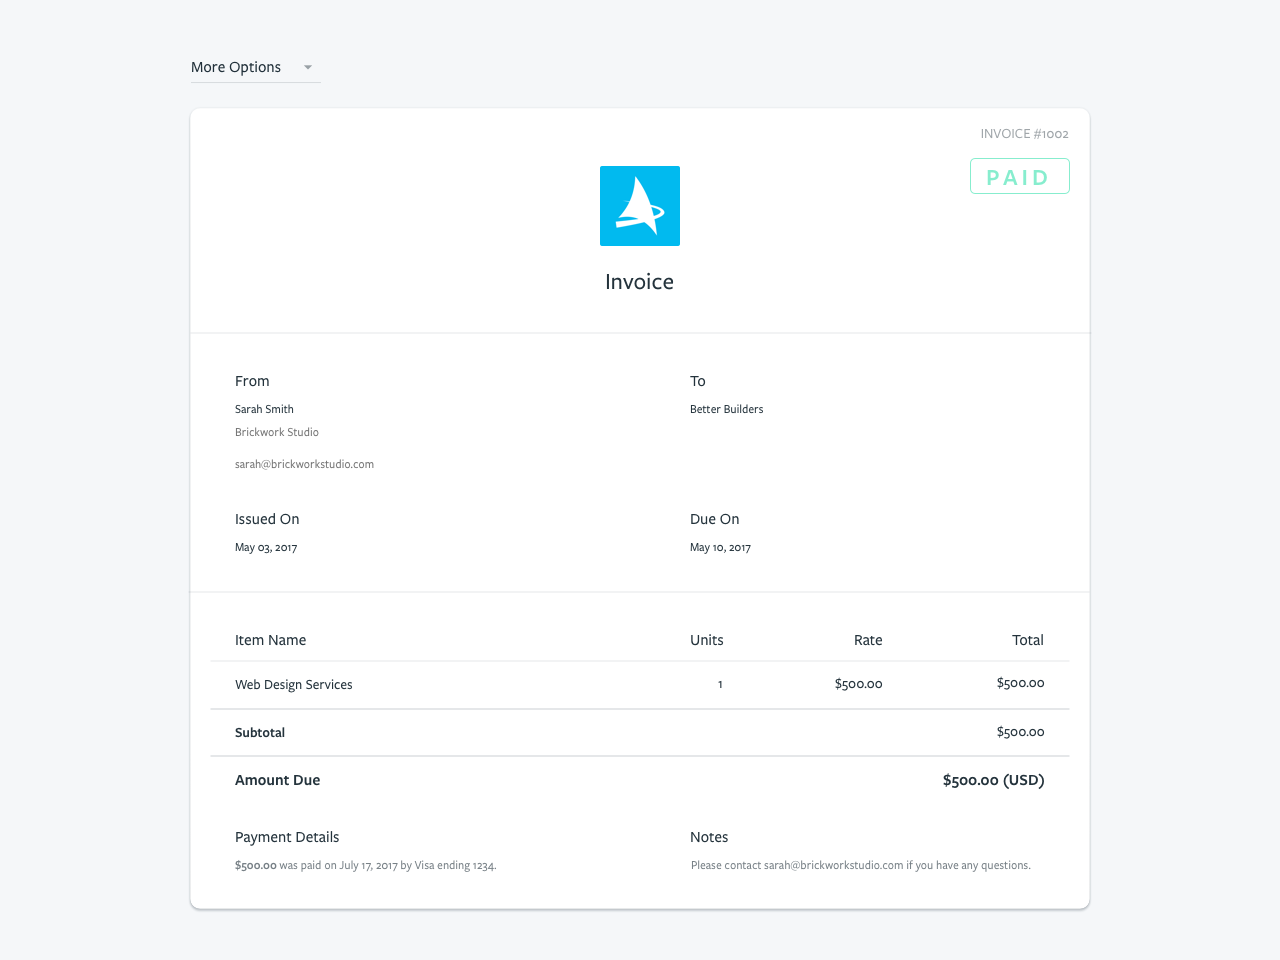Open the More Options dropdown

[x=255, y=67]
